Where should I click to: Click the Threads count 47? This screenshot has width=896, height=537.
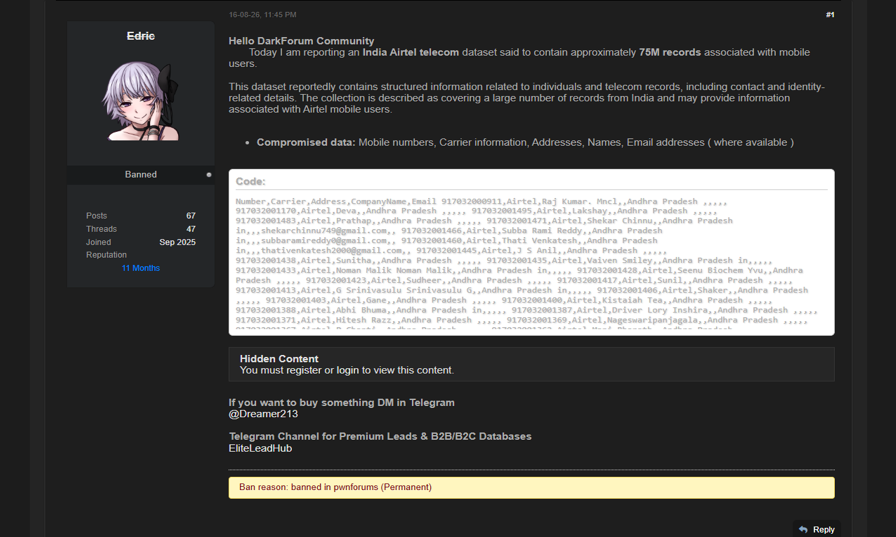coord(191,229)
